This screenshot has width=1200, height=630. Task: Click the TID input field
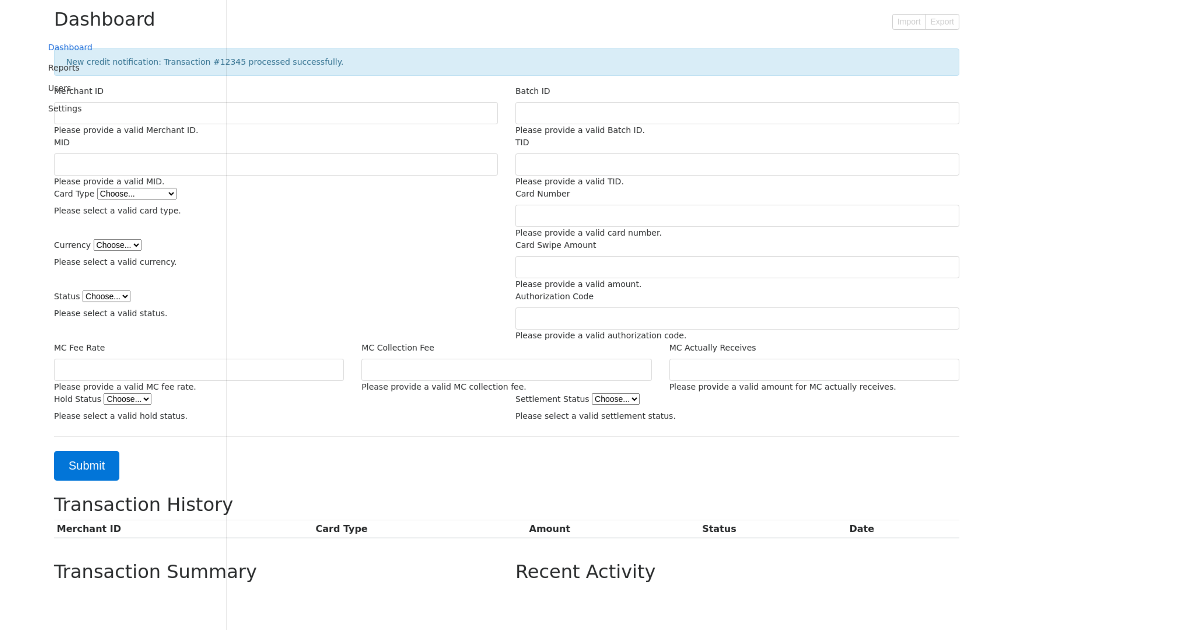point(736,164)
